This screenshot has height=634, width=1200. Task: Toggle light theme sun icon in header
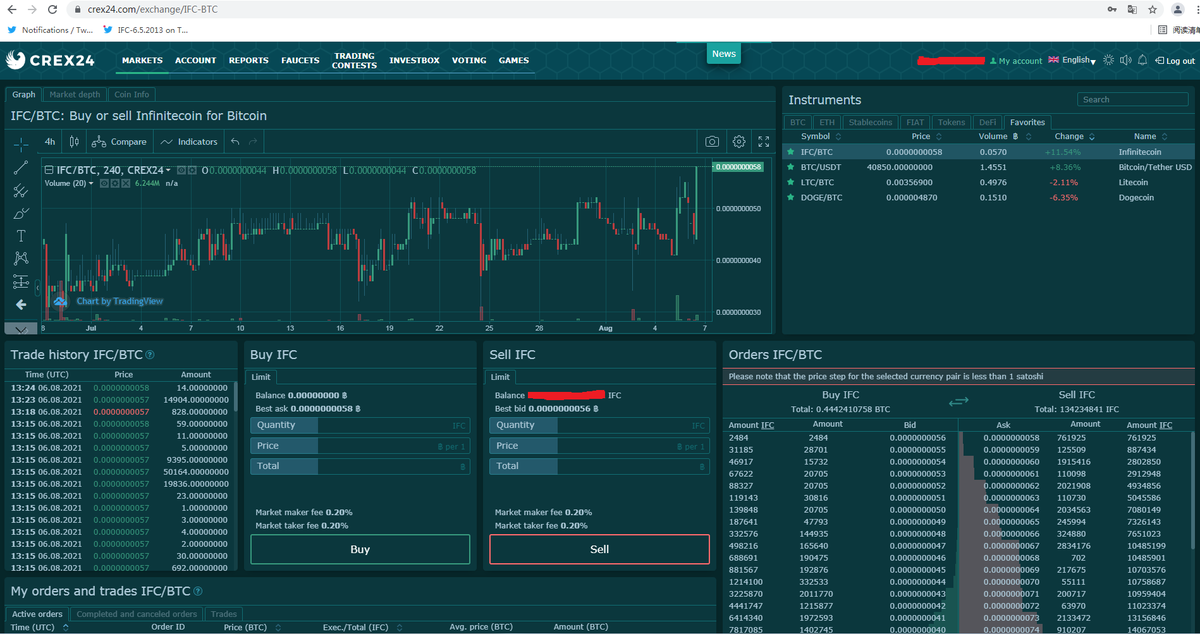[1108, 60]
